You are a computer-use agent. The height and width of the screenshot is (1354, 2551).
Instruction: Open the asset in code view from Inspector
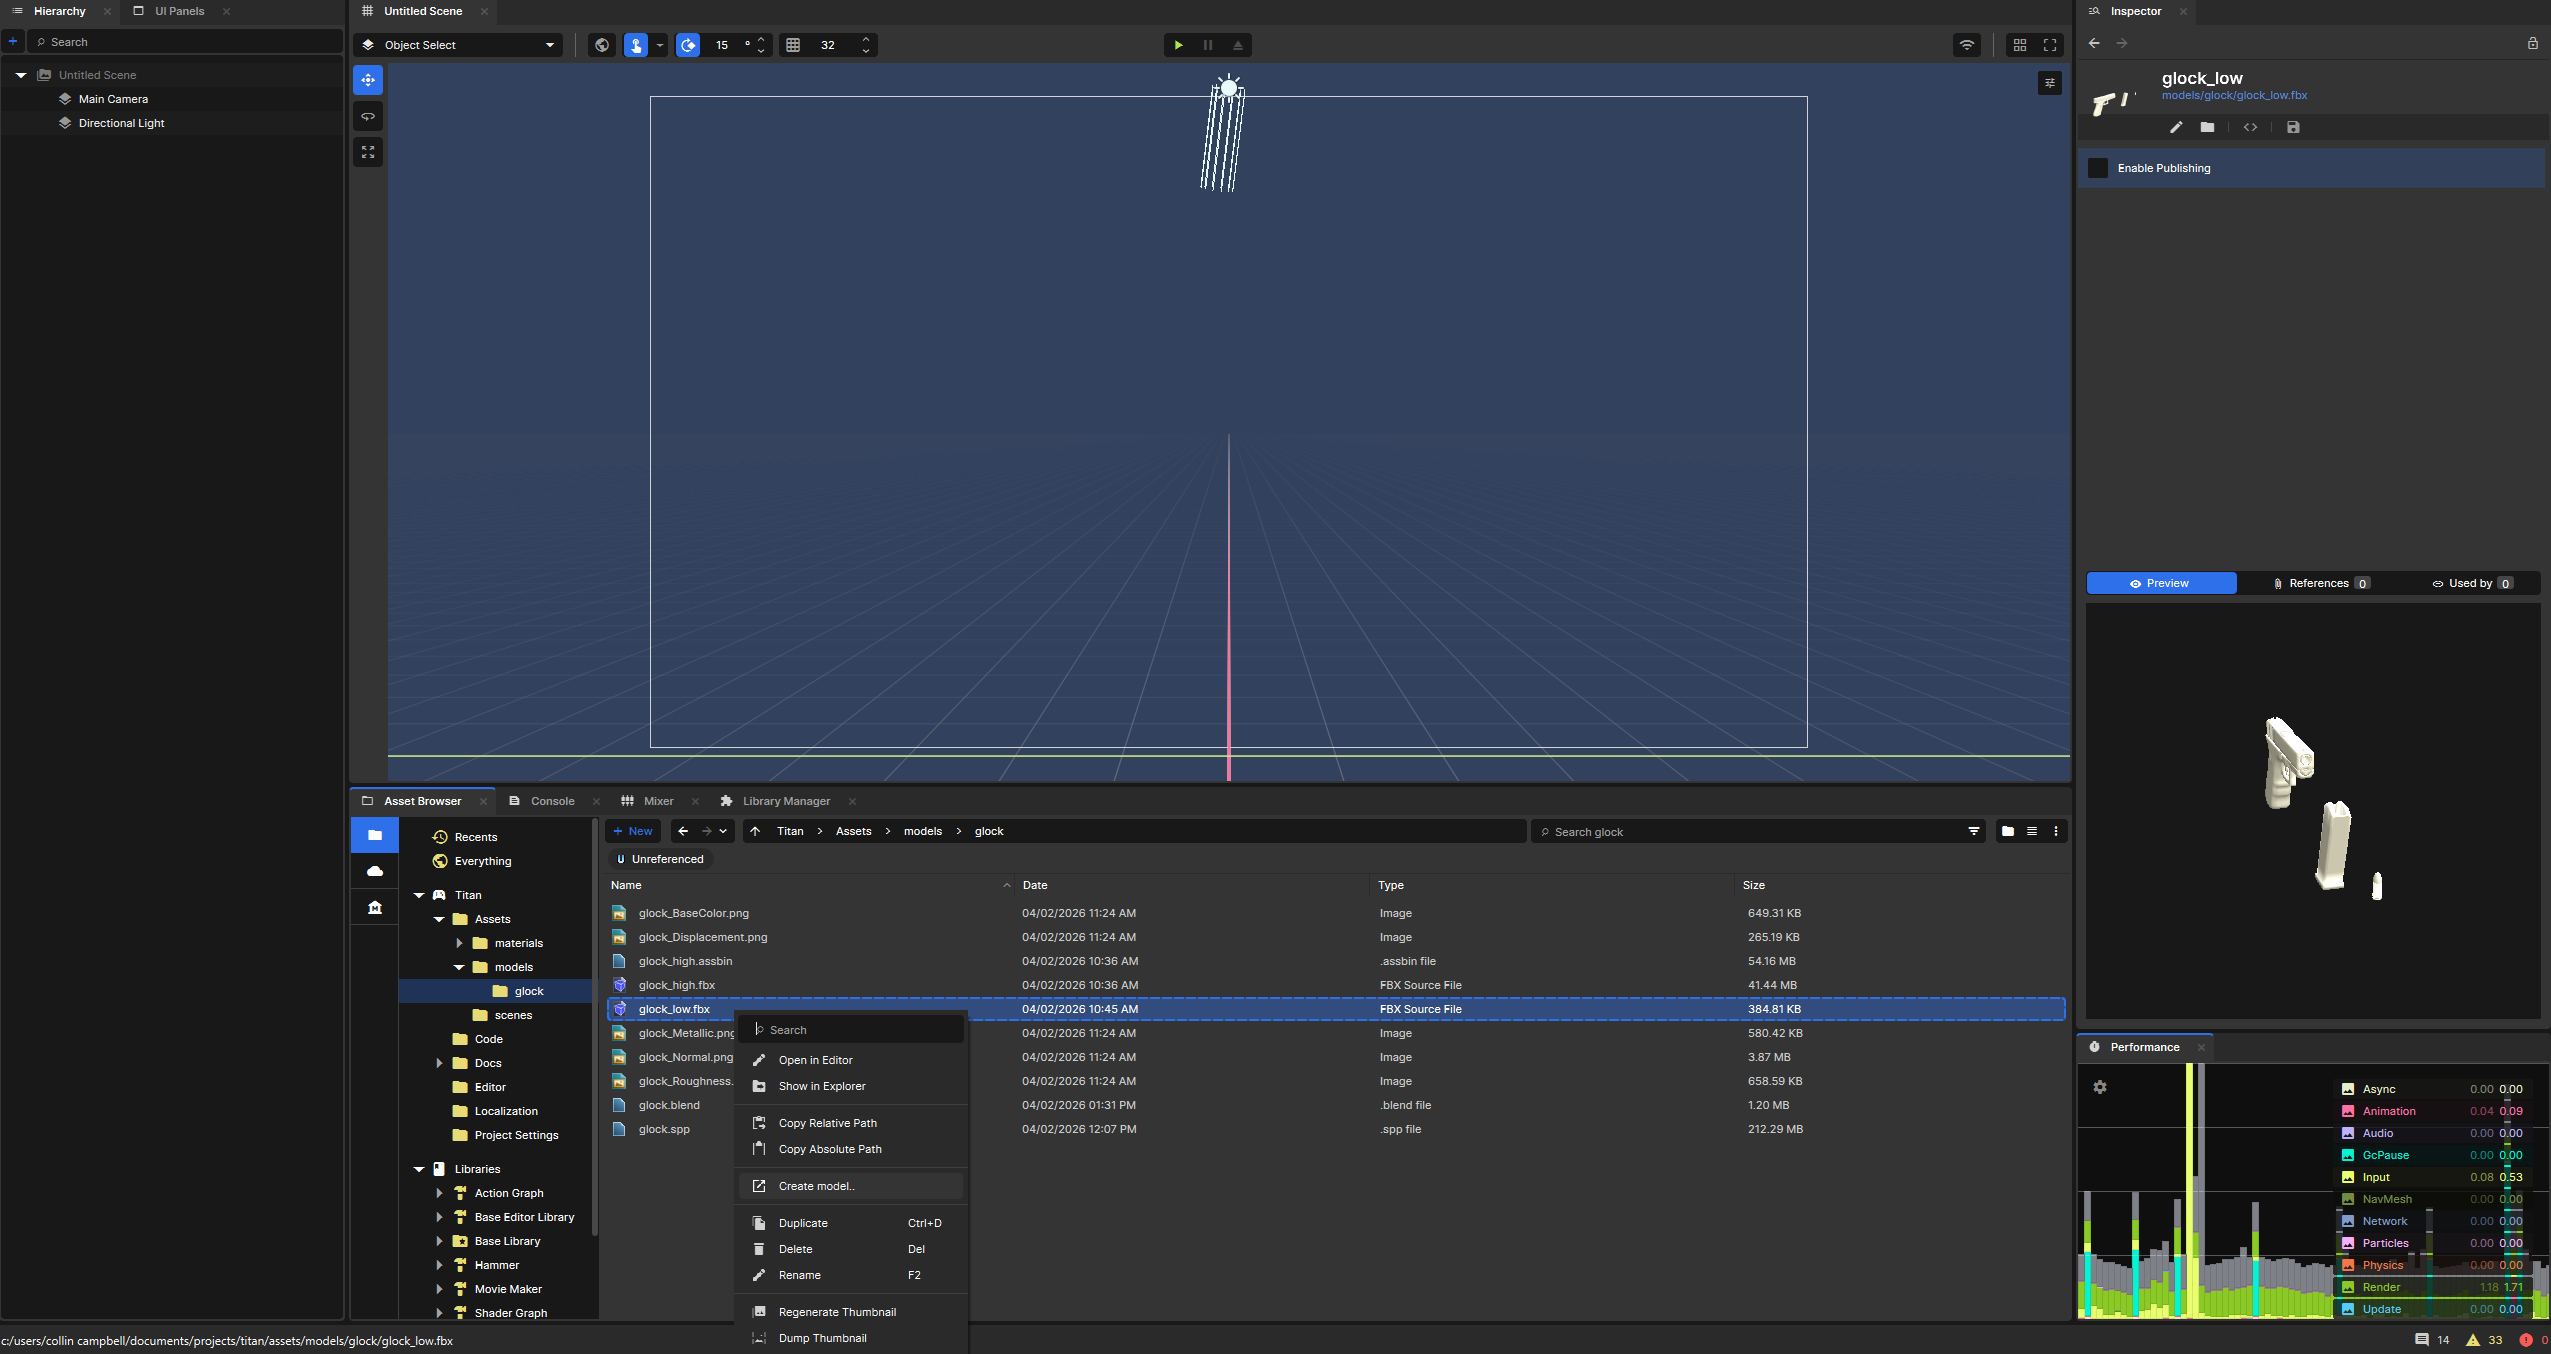2250,128
